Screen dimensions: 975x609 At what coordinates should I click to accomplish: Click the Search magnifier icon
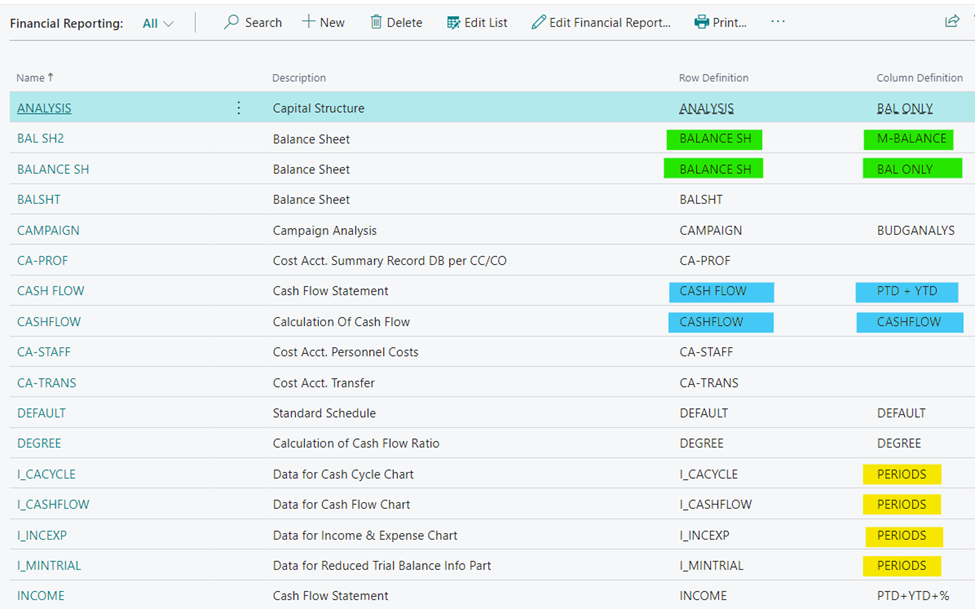point(231,22)
